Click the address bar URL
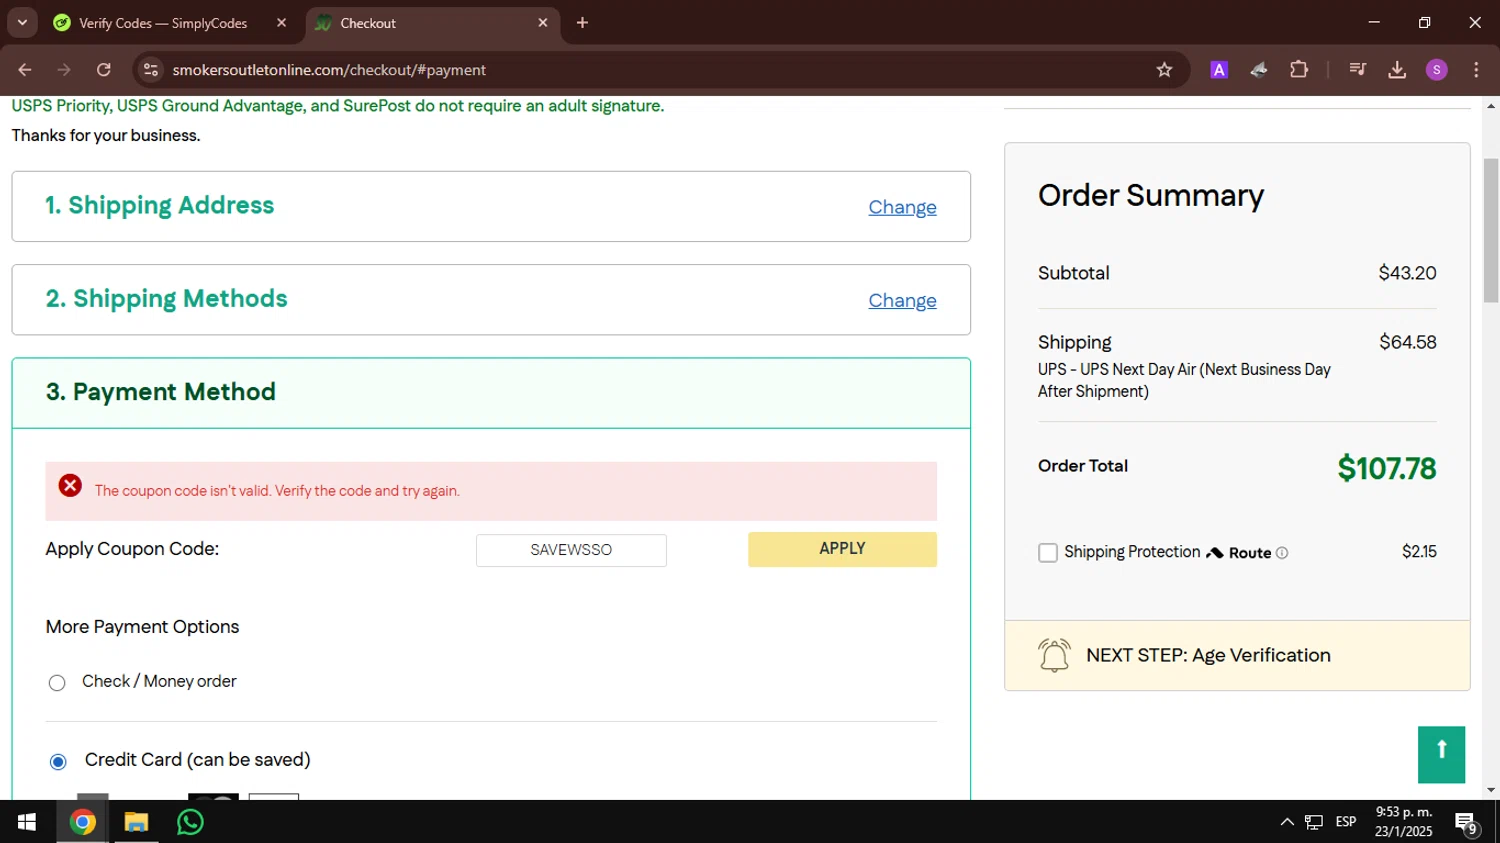 point(329,70)
